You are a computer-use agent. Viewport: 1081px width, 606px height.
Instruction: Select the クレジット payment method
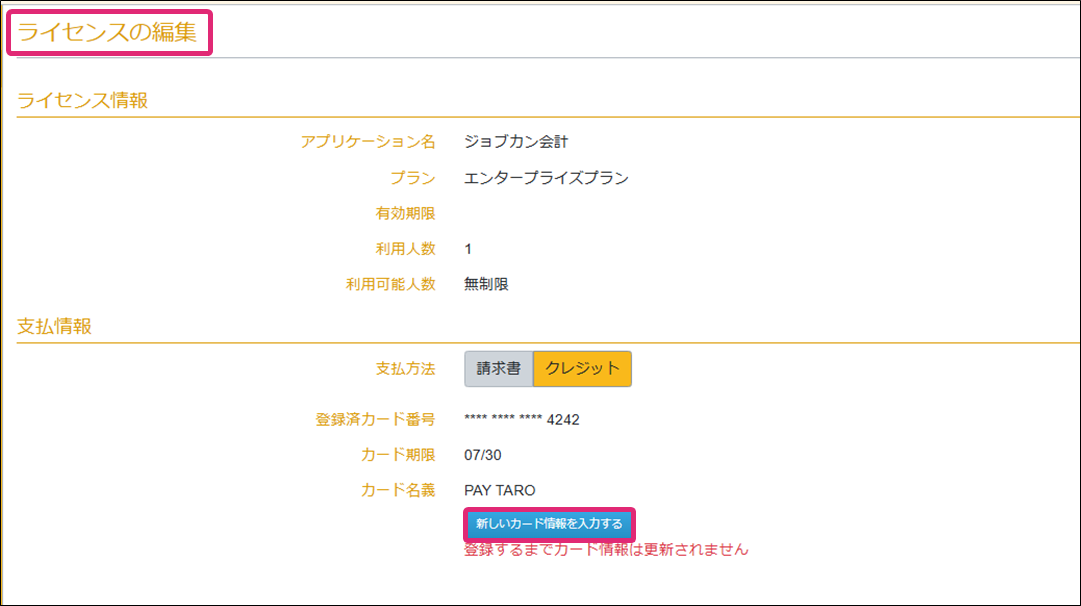(582, 369)
